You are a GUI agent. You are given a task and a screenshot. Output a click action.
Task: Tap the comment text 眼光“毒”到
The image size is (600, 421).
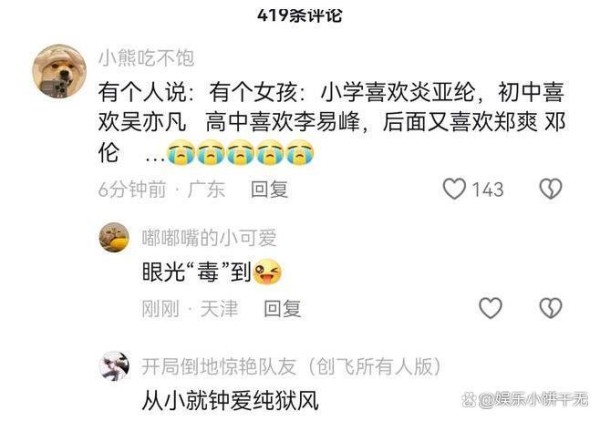click(x=196, y=272)
